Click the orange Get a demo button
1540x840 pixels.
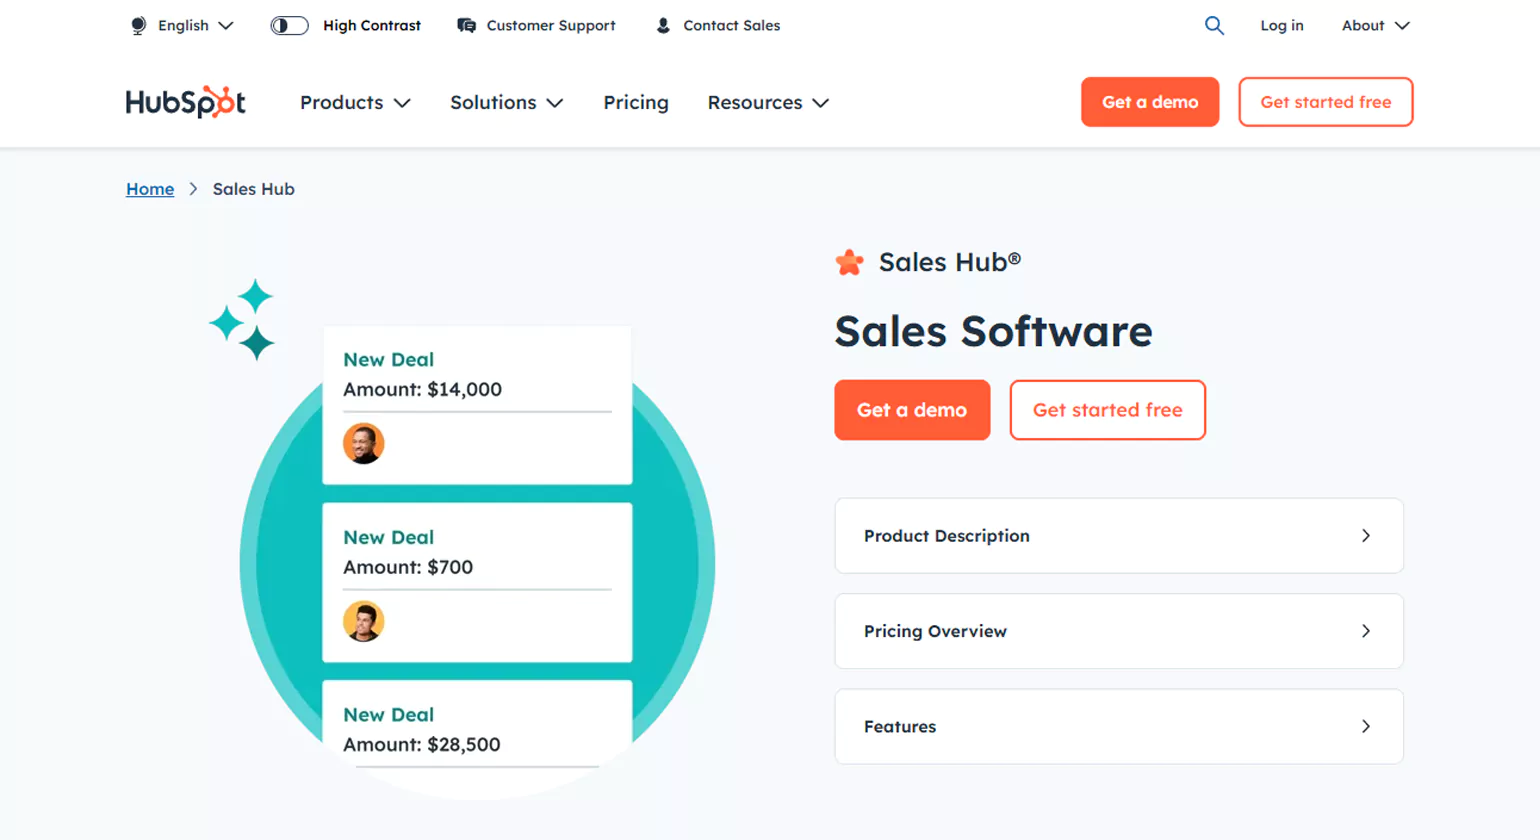[x=911, y=410]
